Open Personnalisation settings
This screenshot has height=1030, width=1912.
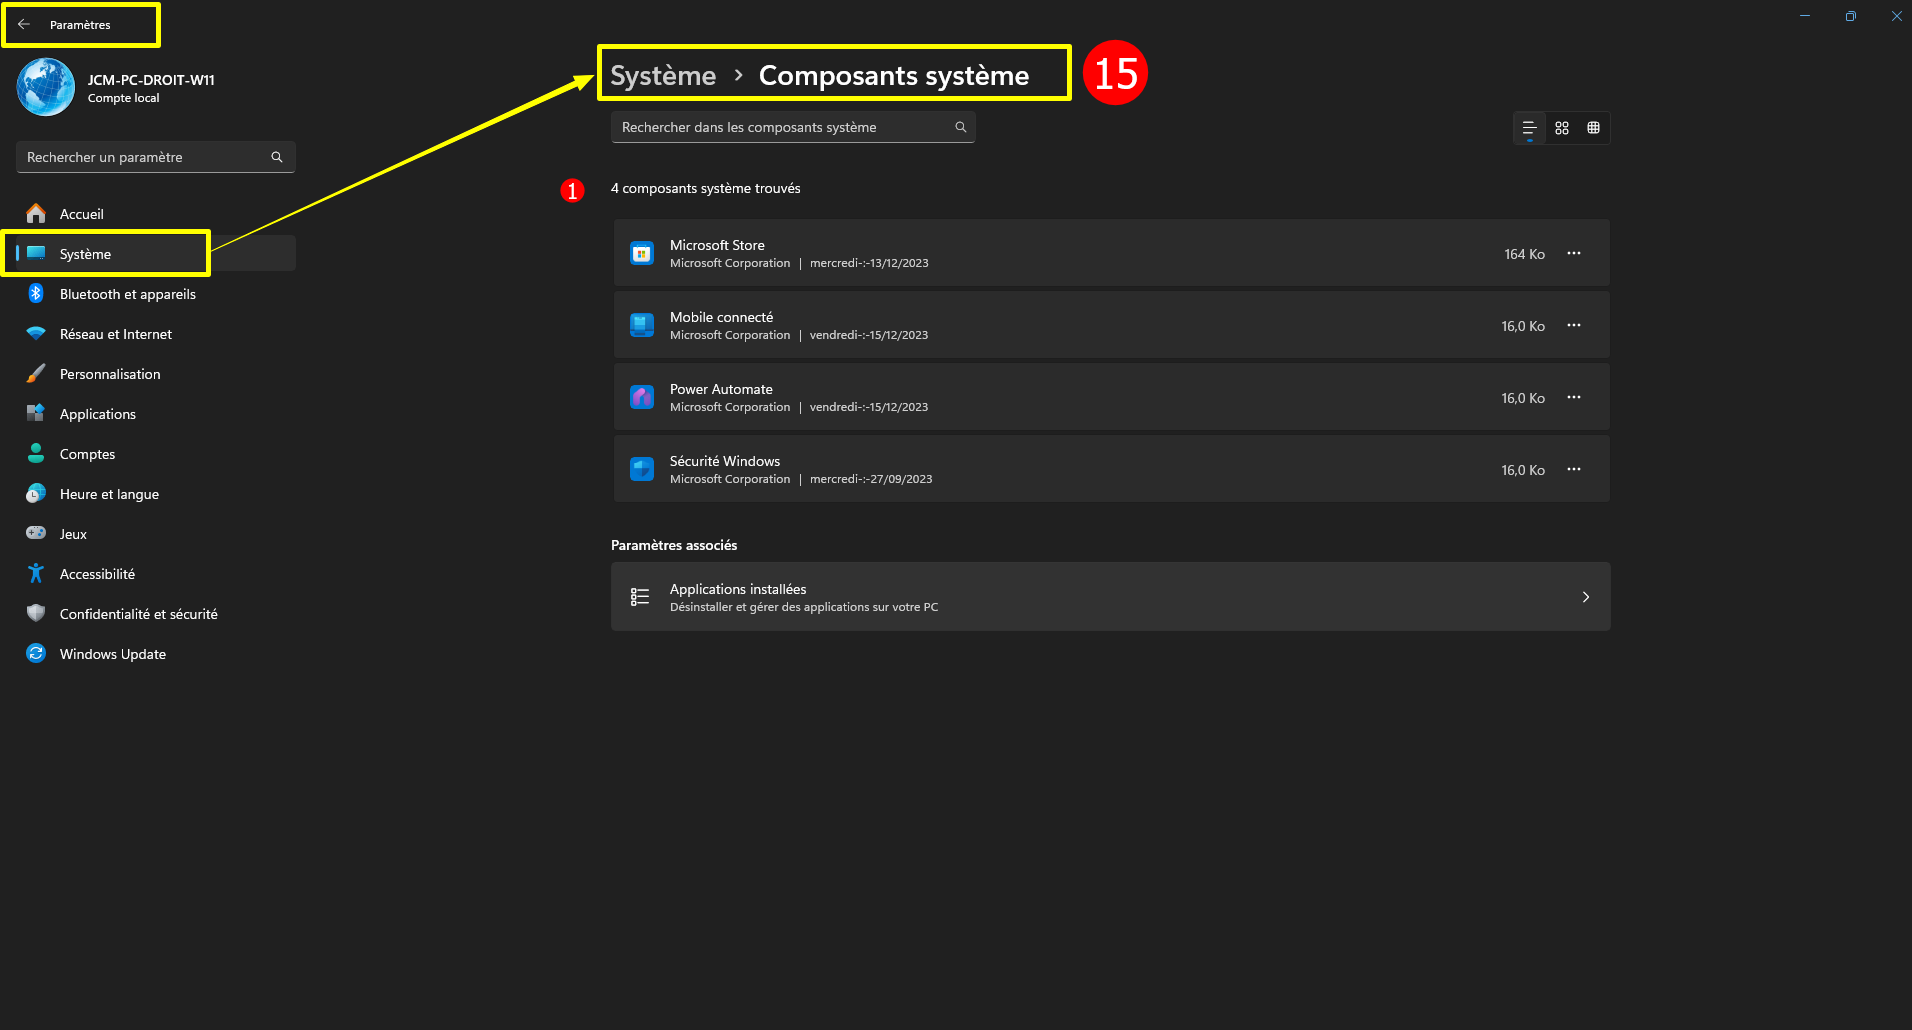point(156,374)
